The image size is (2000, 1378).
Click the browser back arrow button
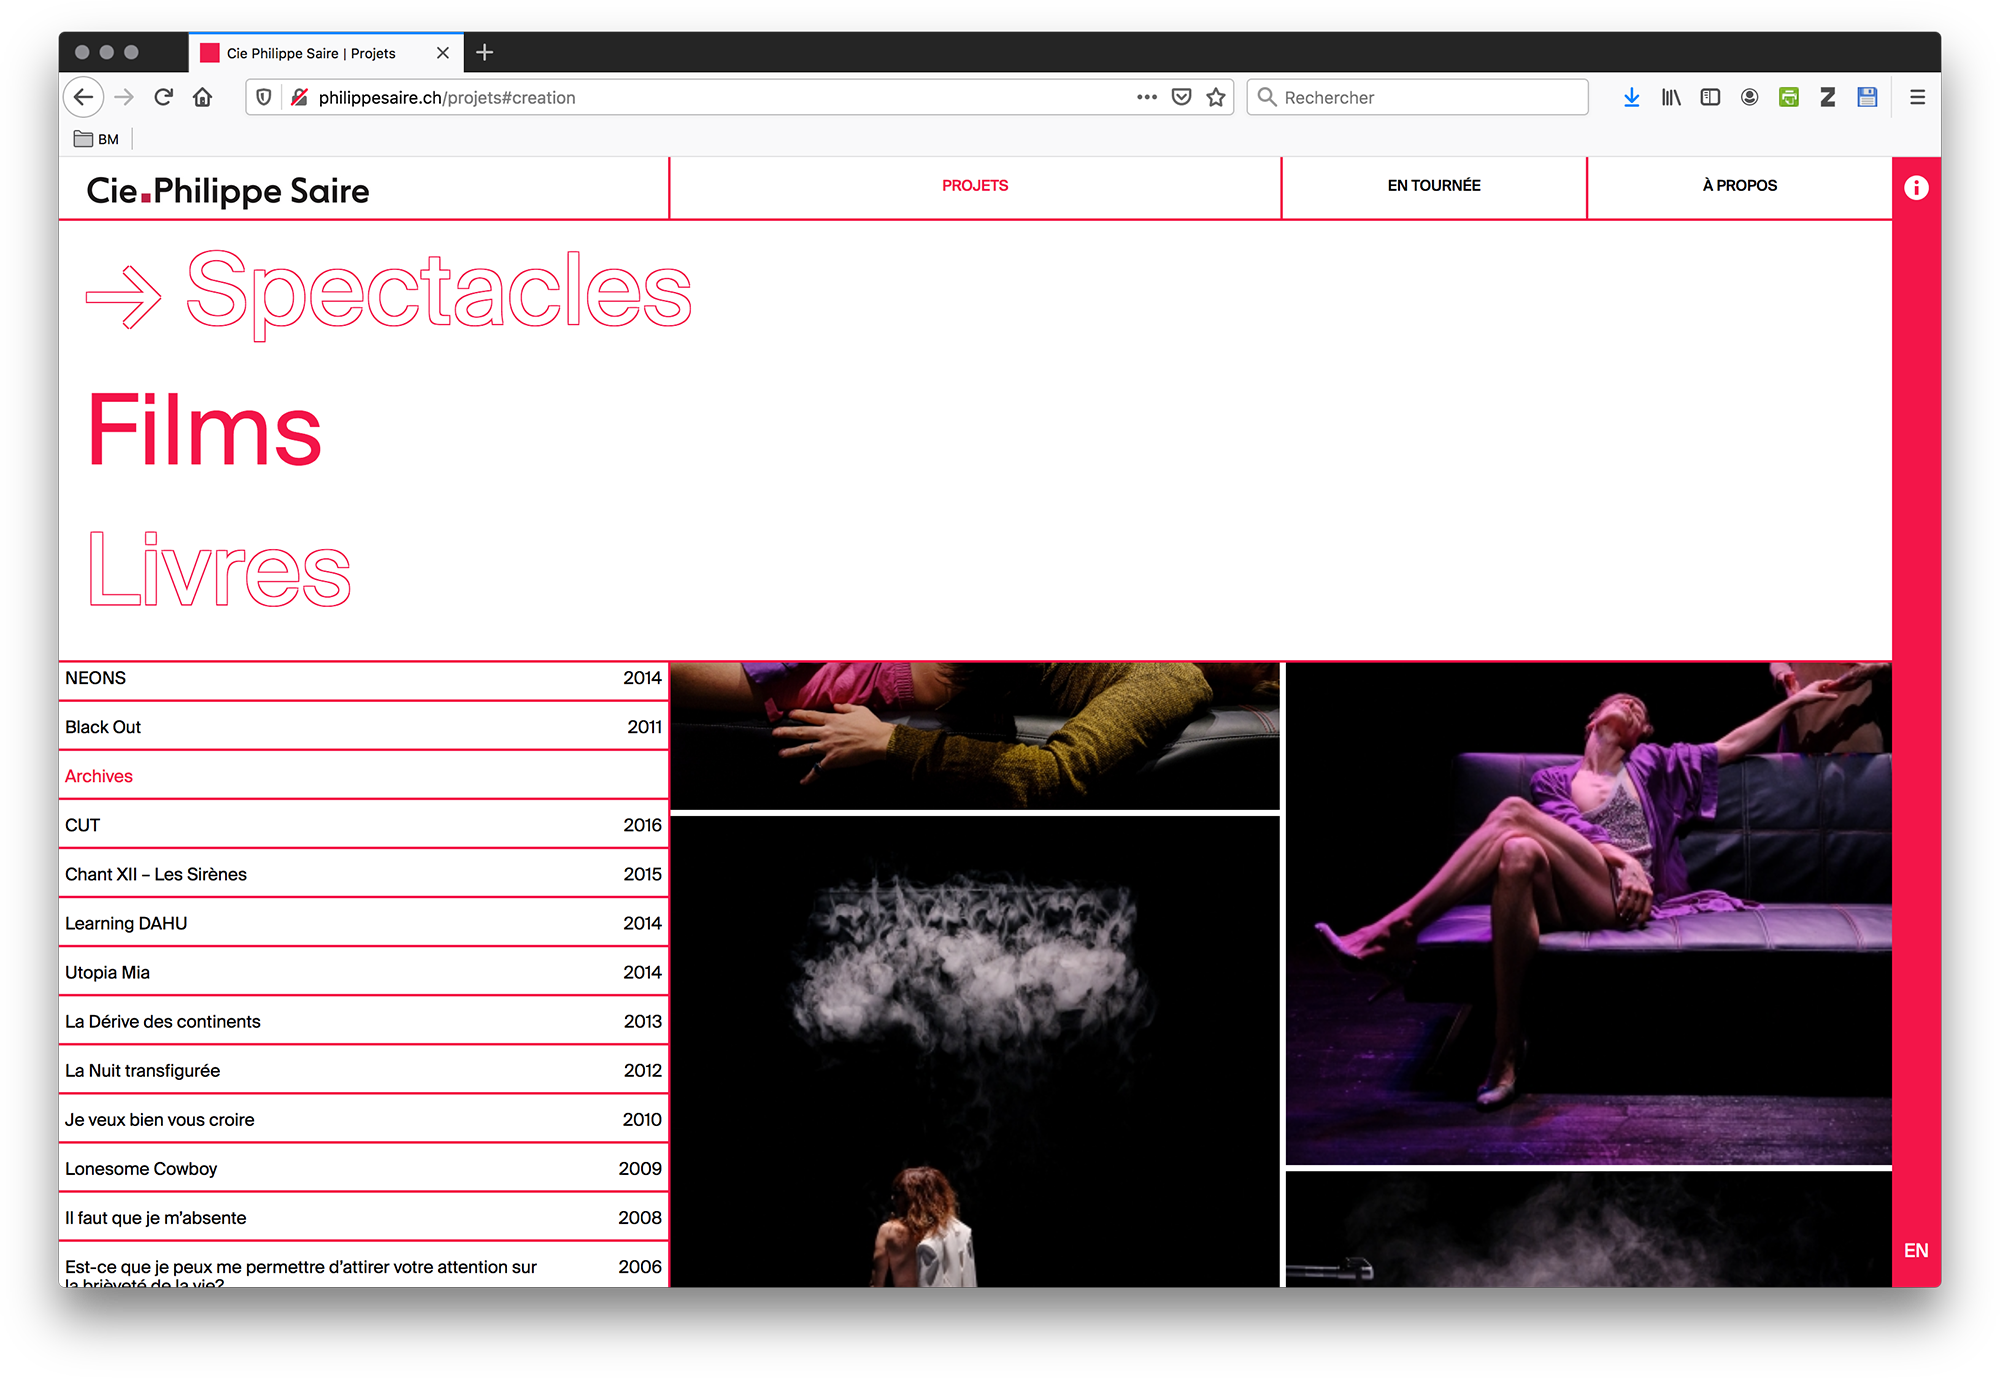pyautogui.click(x=84, y=97)
